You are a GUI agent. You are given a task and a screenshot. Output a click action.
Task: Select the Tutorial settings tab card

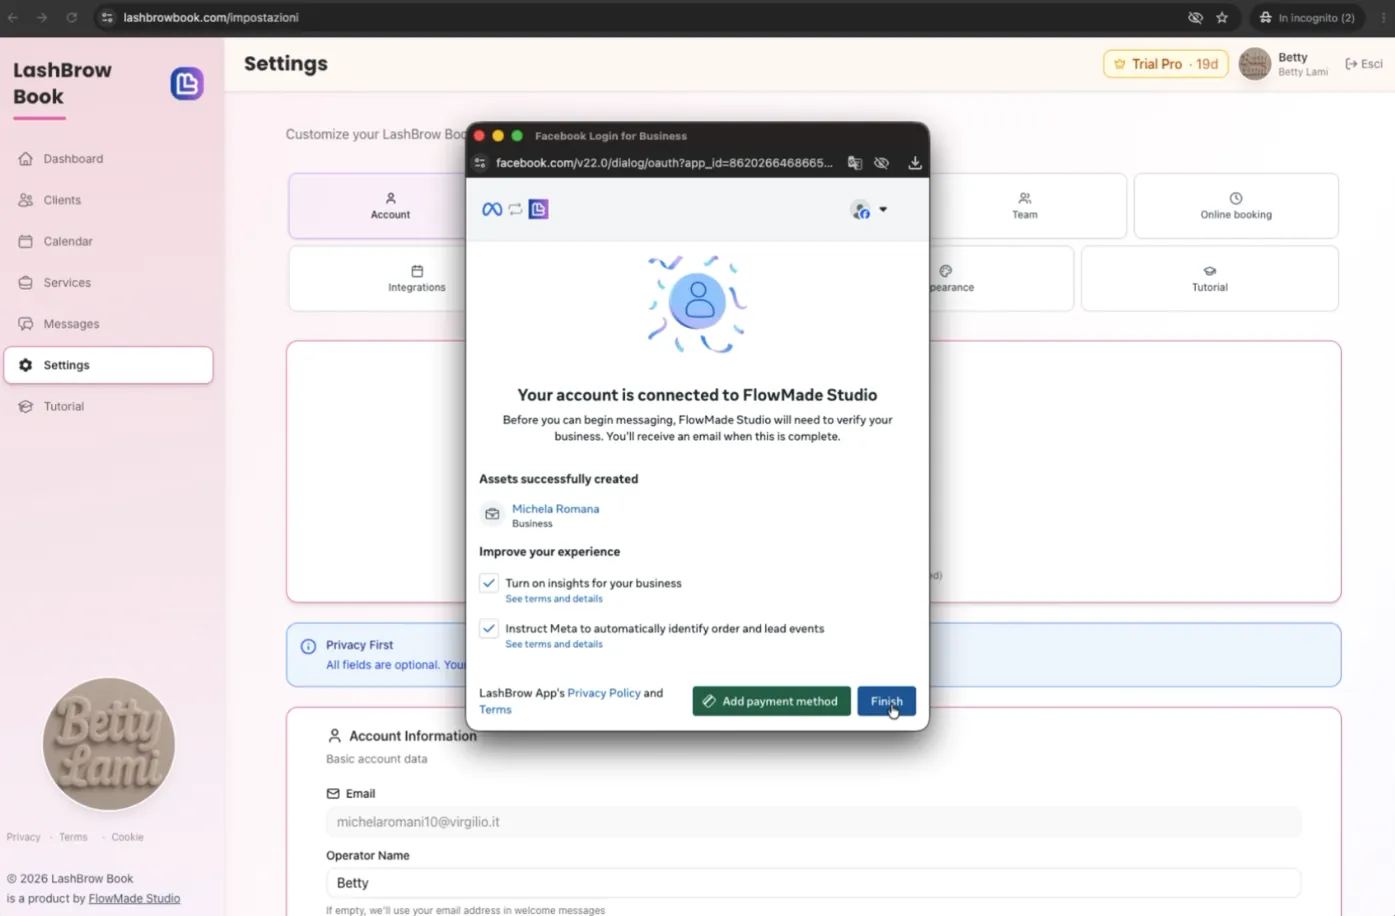pos(1209,279)
